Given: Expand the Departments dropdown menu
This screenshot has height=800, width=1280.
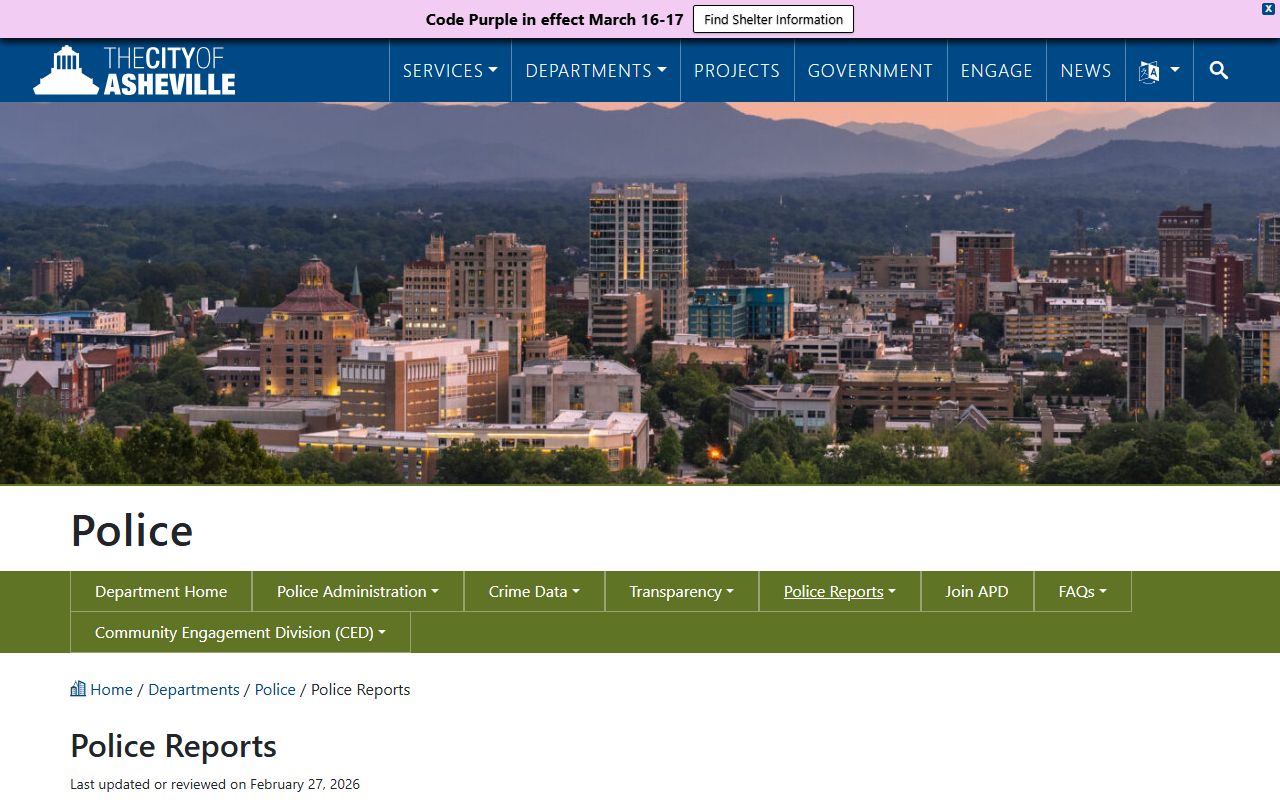Looking at the screenshot, I should tap(596, 71).
